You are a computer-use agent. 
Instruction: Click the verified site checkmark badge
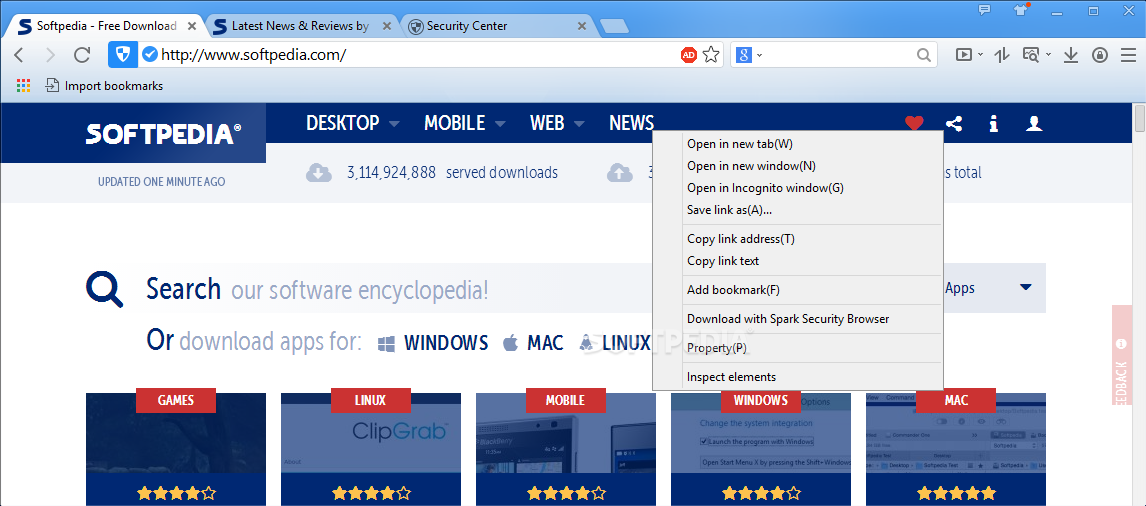pyautogui.click(x=149, y=54)
